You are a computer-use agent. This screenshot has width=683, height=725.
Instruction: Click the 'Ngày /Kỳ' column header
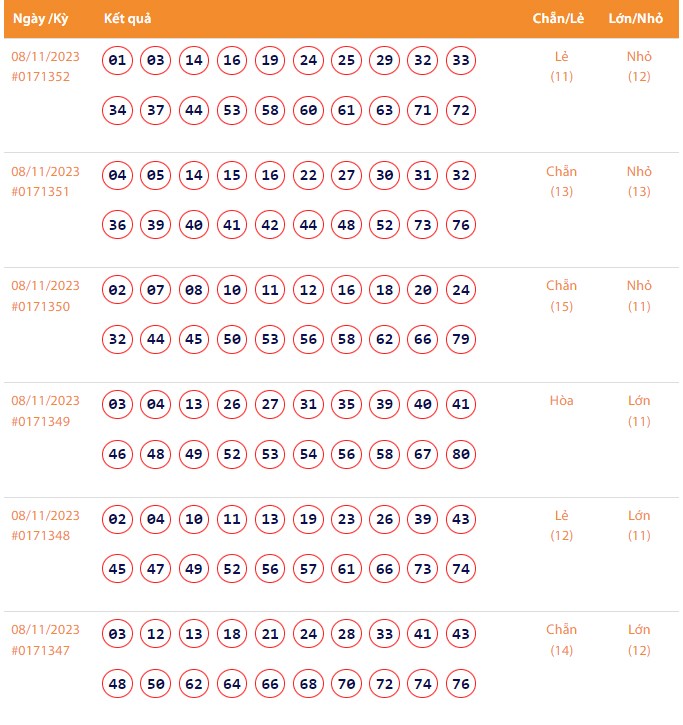[x=40, y=19]
